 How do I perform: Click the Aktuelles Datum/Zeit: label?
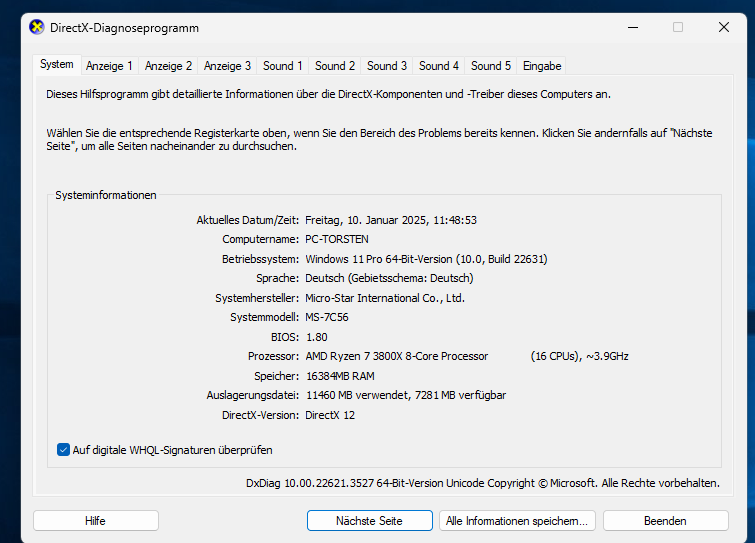pos(248,220)
